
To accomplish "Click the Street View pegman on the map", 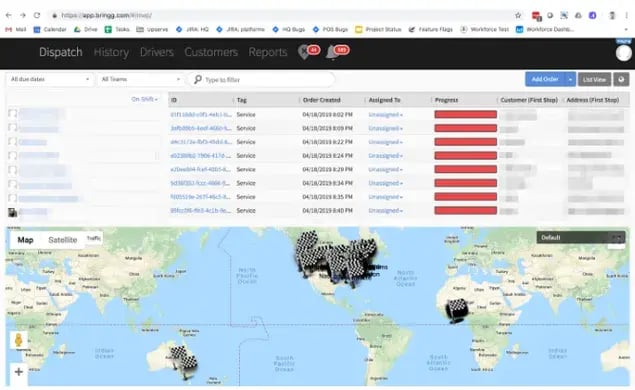I will [x=18, y=340].
